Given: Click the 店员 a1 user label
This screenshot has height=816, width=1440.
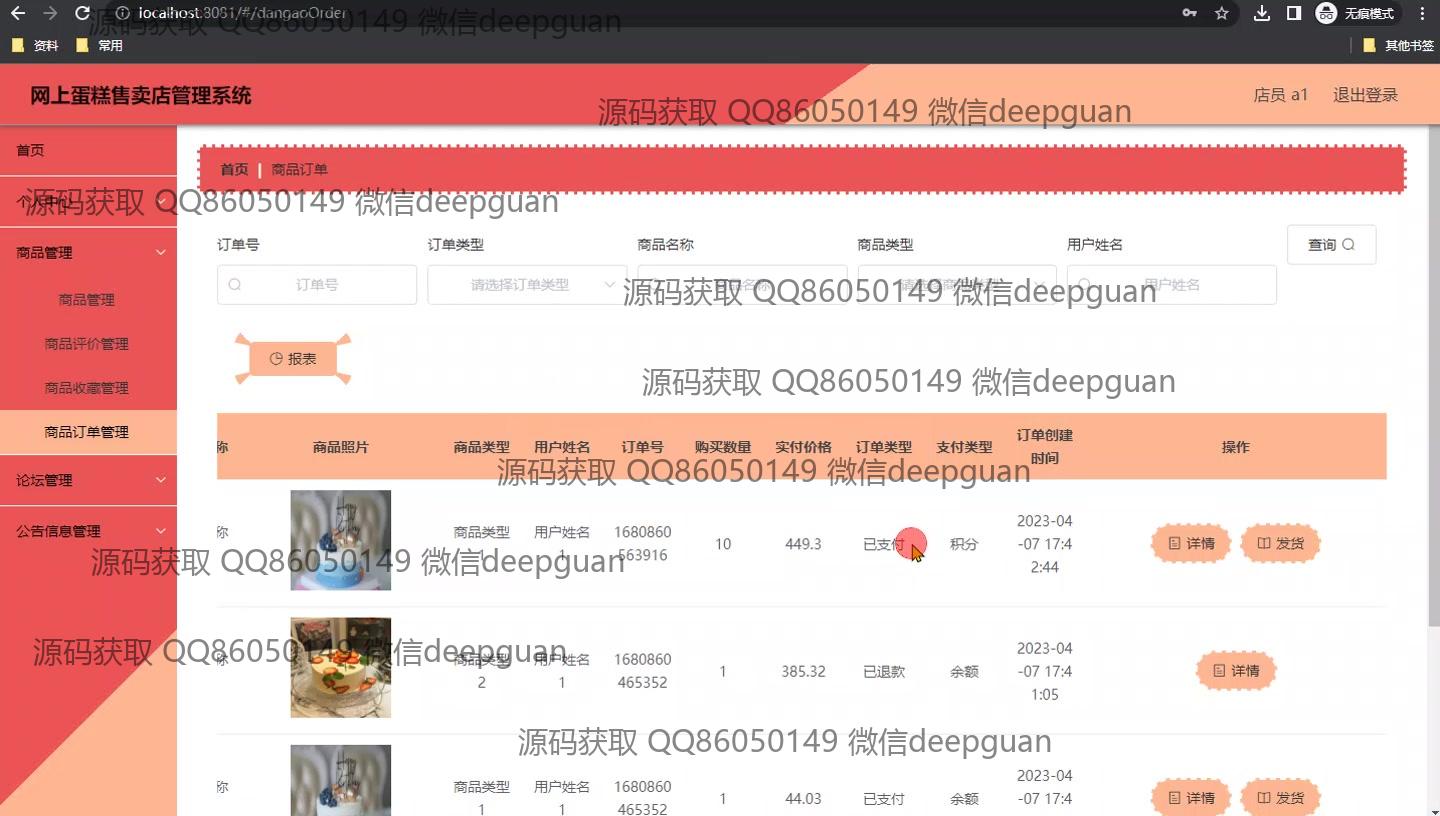Looking at the screenshot, I should [1280, 95].
